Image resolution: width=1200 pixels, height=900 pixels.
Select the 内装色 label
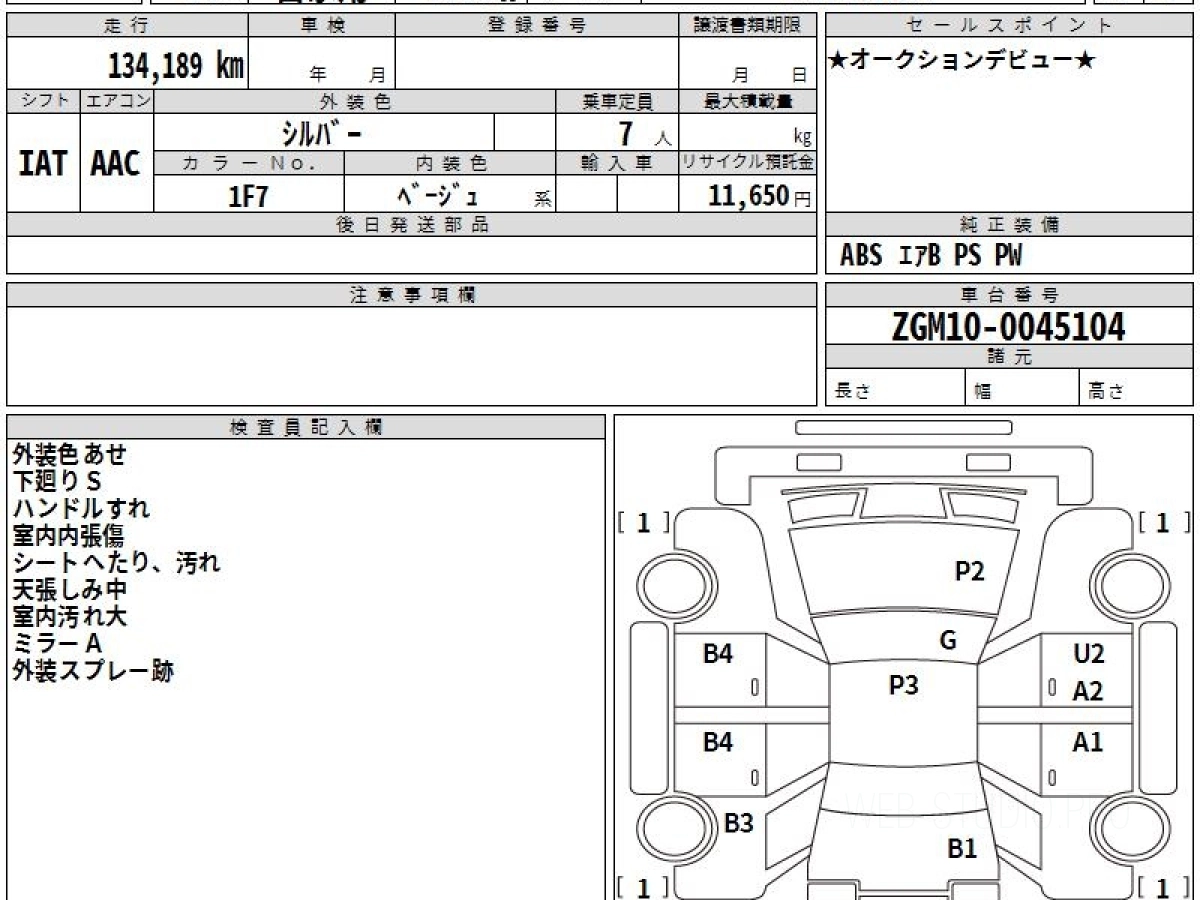tap(450, 164)
